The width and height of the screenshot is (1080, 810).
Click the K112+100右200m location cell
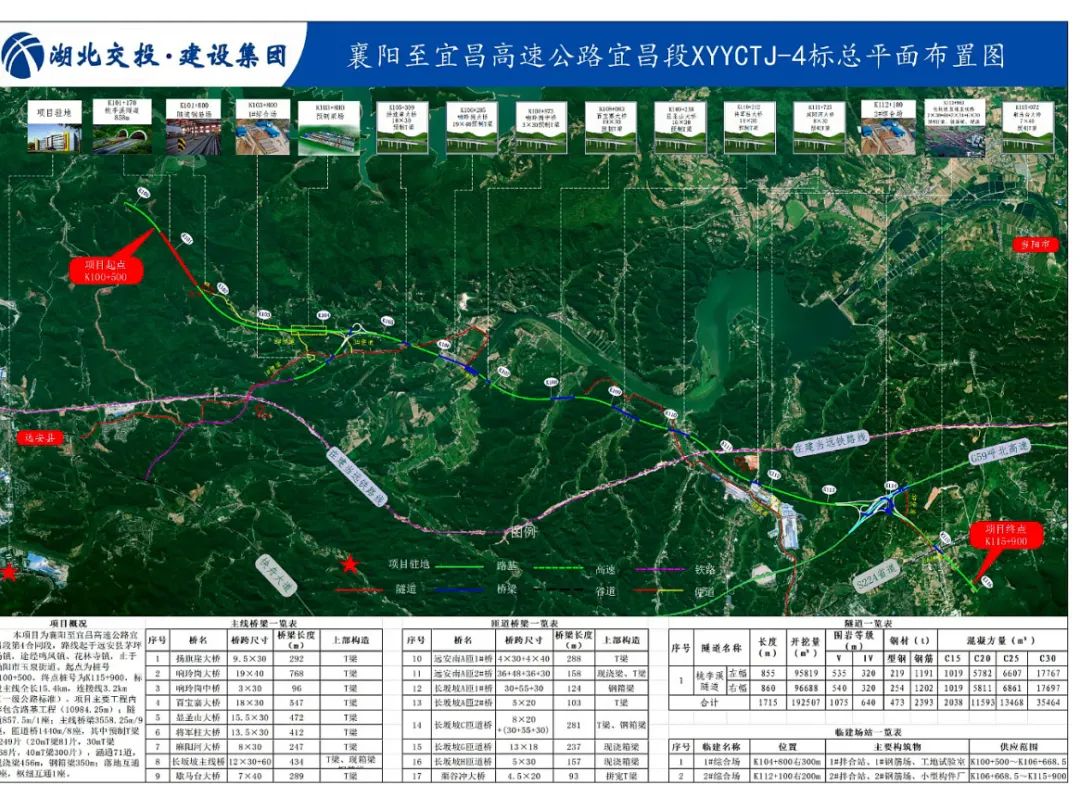[x=787, y=776]
